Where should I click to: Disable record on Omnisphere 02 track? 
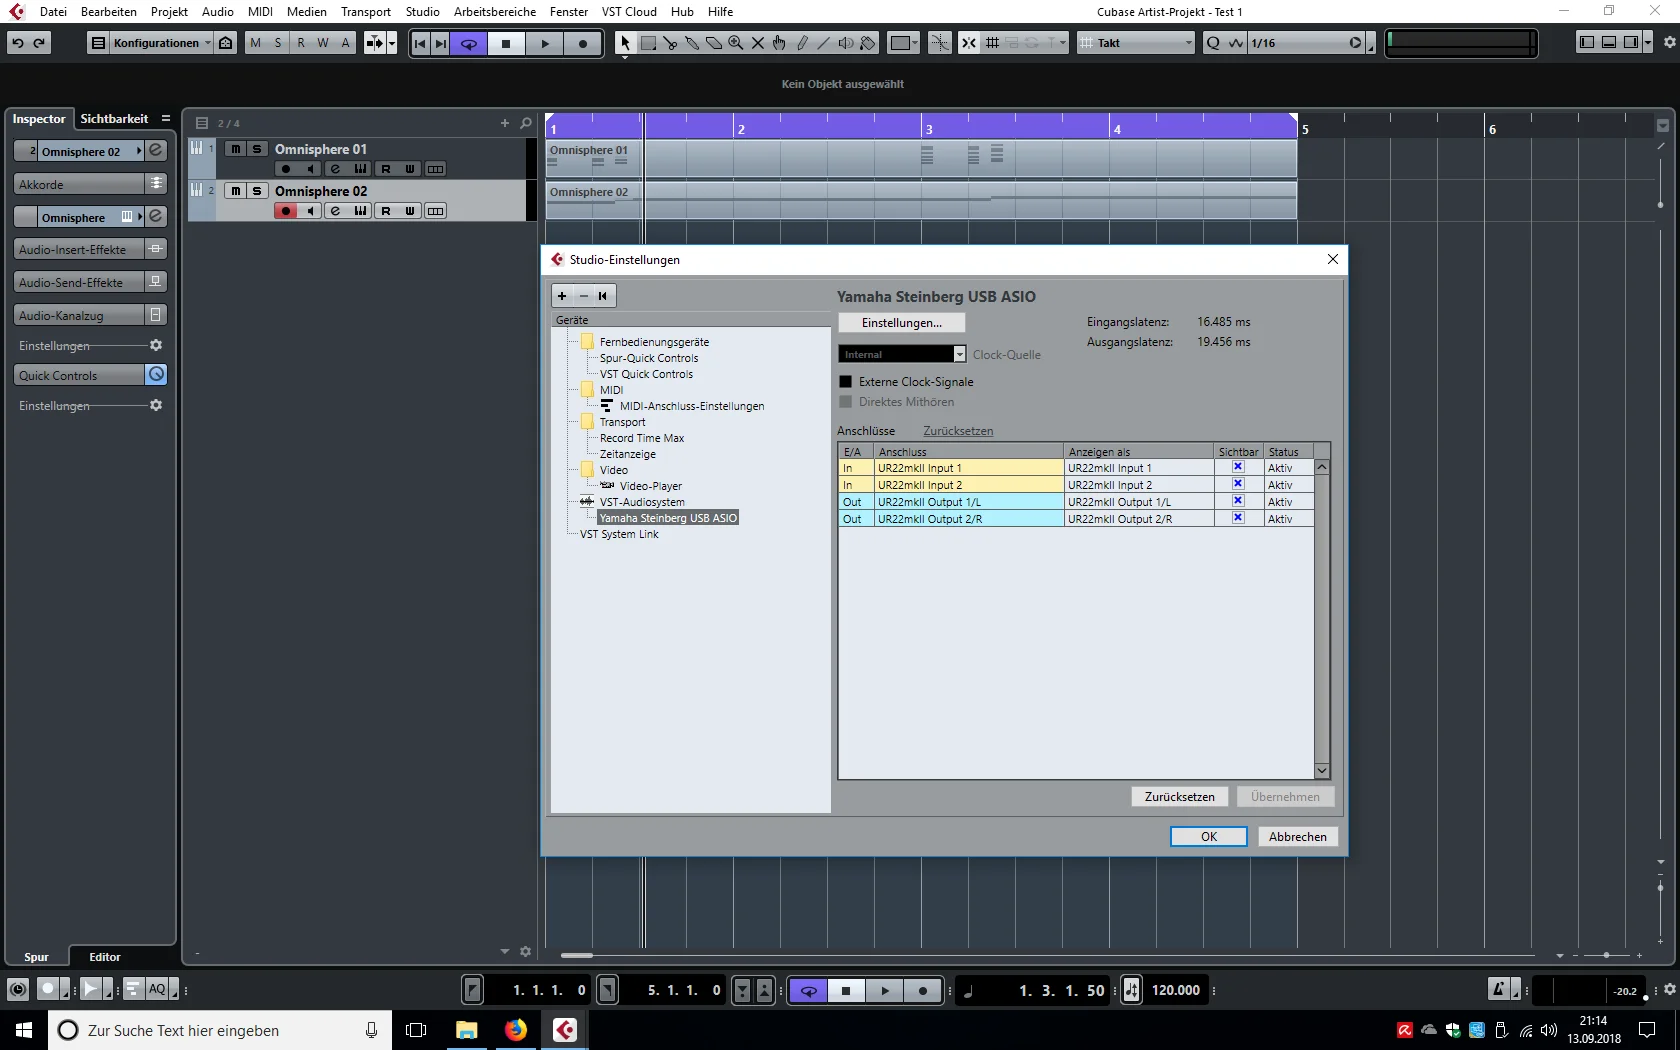[x=286, y=211]
